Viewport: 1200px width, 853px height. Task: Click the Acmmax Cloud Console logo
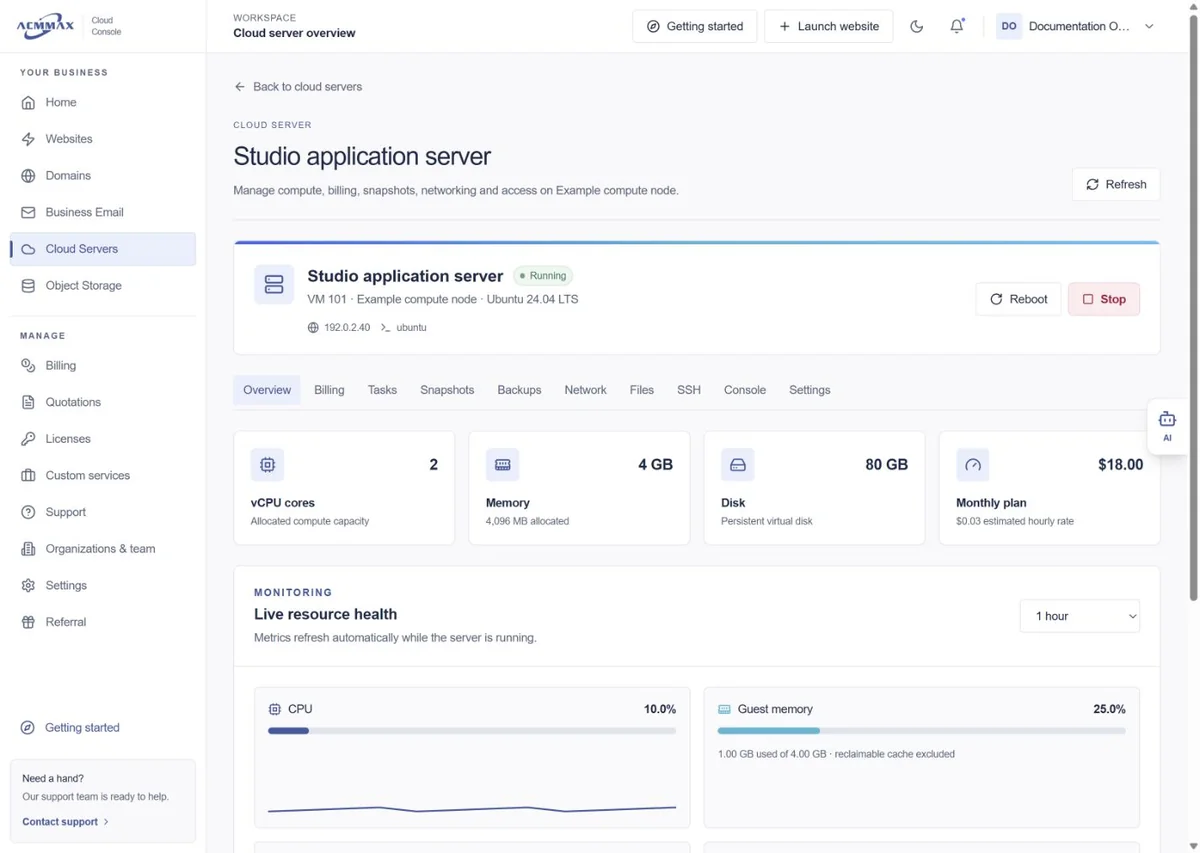tap(69, 26)
